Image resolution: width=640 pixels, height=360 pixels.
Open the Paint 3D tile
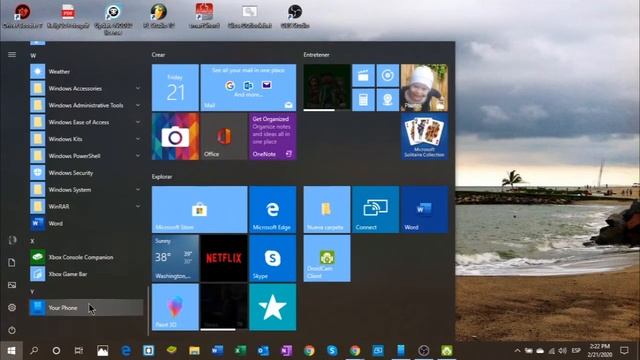tap(175, 307)
